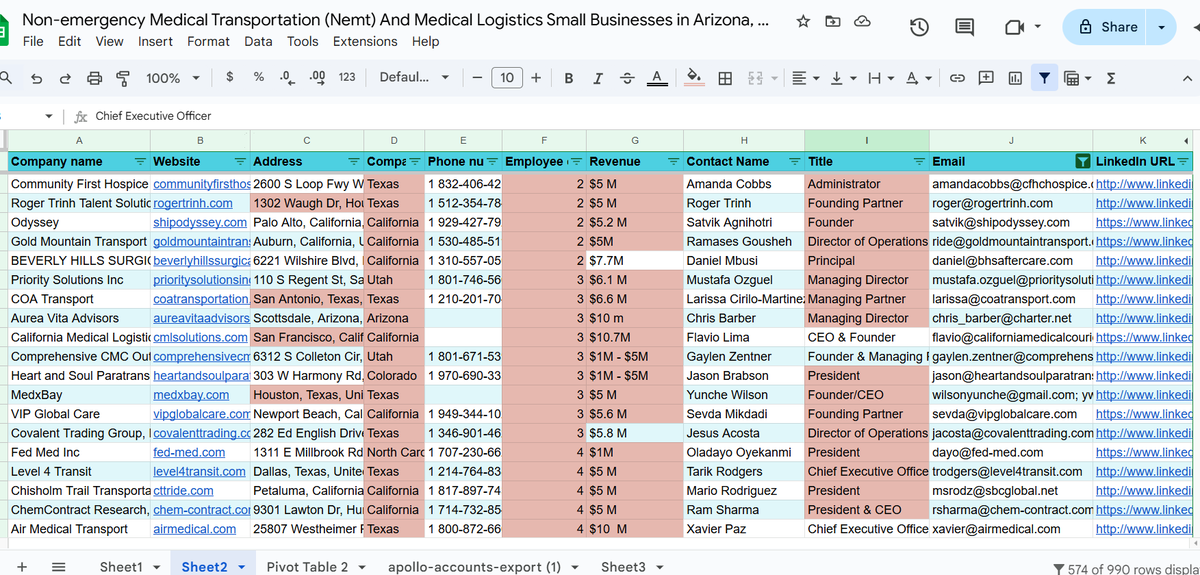Open medxbay.com website link
1200x575 pixels.
tap(191, 395)
